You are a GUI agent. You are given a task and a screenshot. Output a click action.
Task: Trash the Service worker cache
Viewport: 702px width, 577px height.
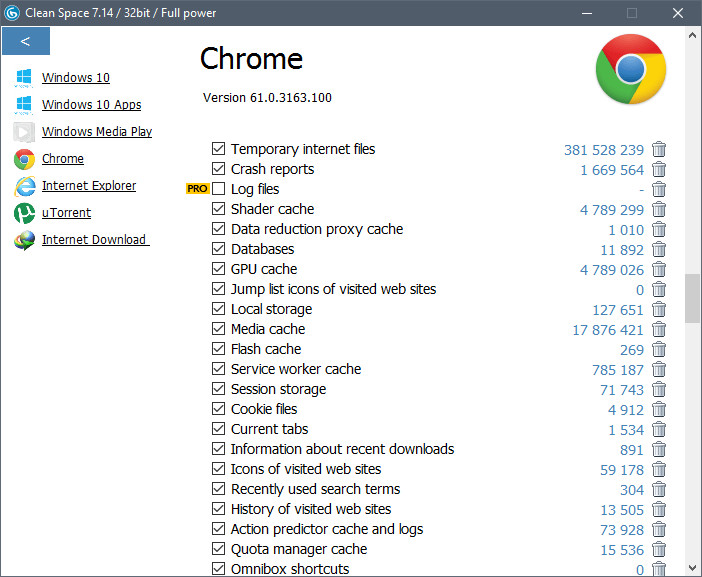pyautogui.click(x=659, y=369)
